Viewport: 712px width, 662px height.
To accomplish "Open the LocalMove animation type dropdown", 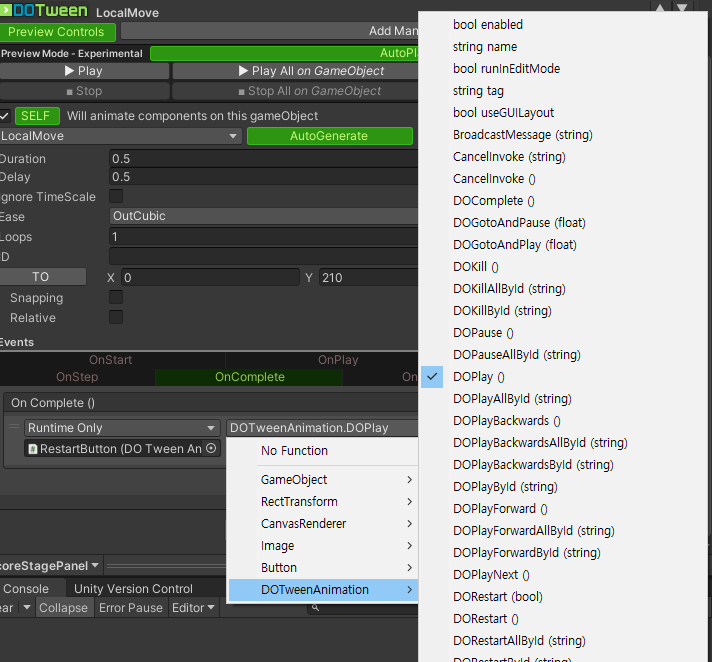I will point(120,136).
